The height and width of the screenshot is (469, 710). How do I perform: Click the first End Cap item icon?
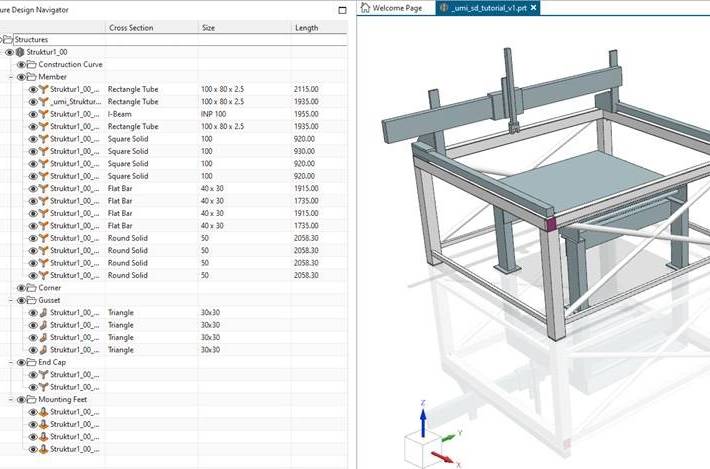click(43, 375)
